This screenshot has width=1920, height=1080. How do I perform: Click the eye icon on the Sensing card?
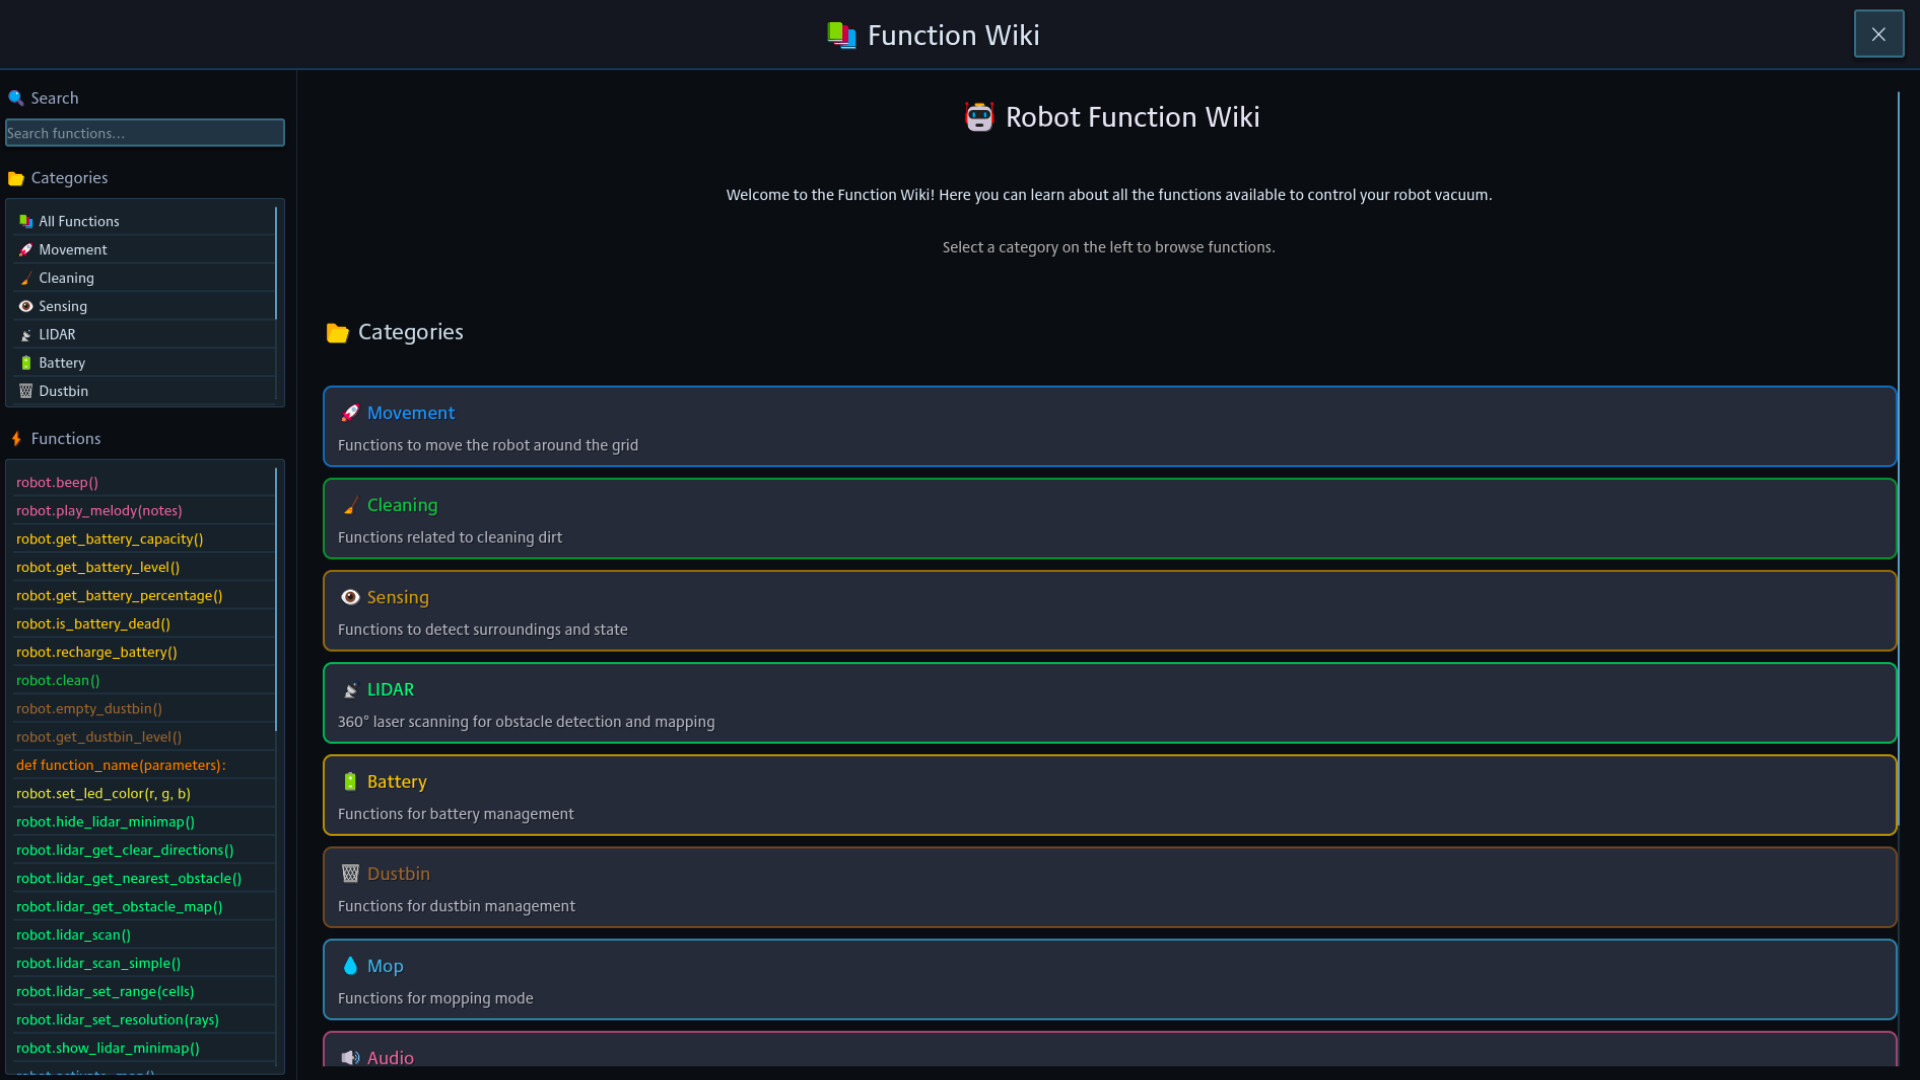[350, 597]
